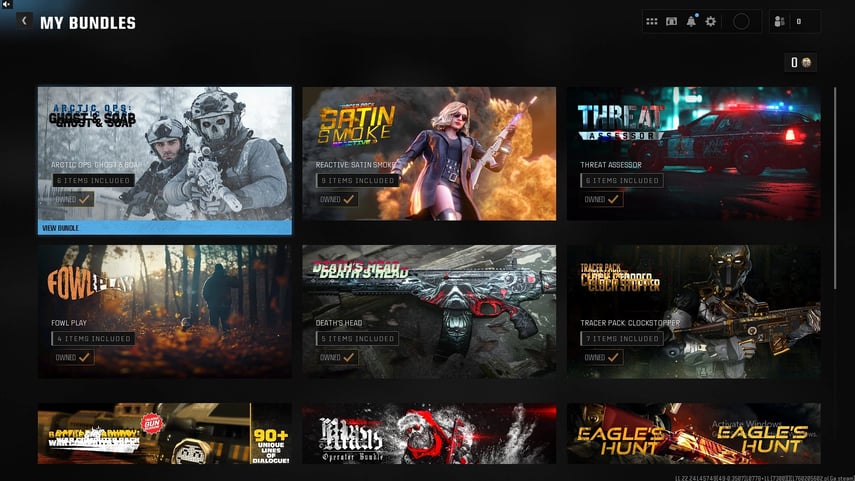The image size is (855, 481).
Task: Click the muted speaker icon in the corner
Action: pos(6,5)
